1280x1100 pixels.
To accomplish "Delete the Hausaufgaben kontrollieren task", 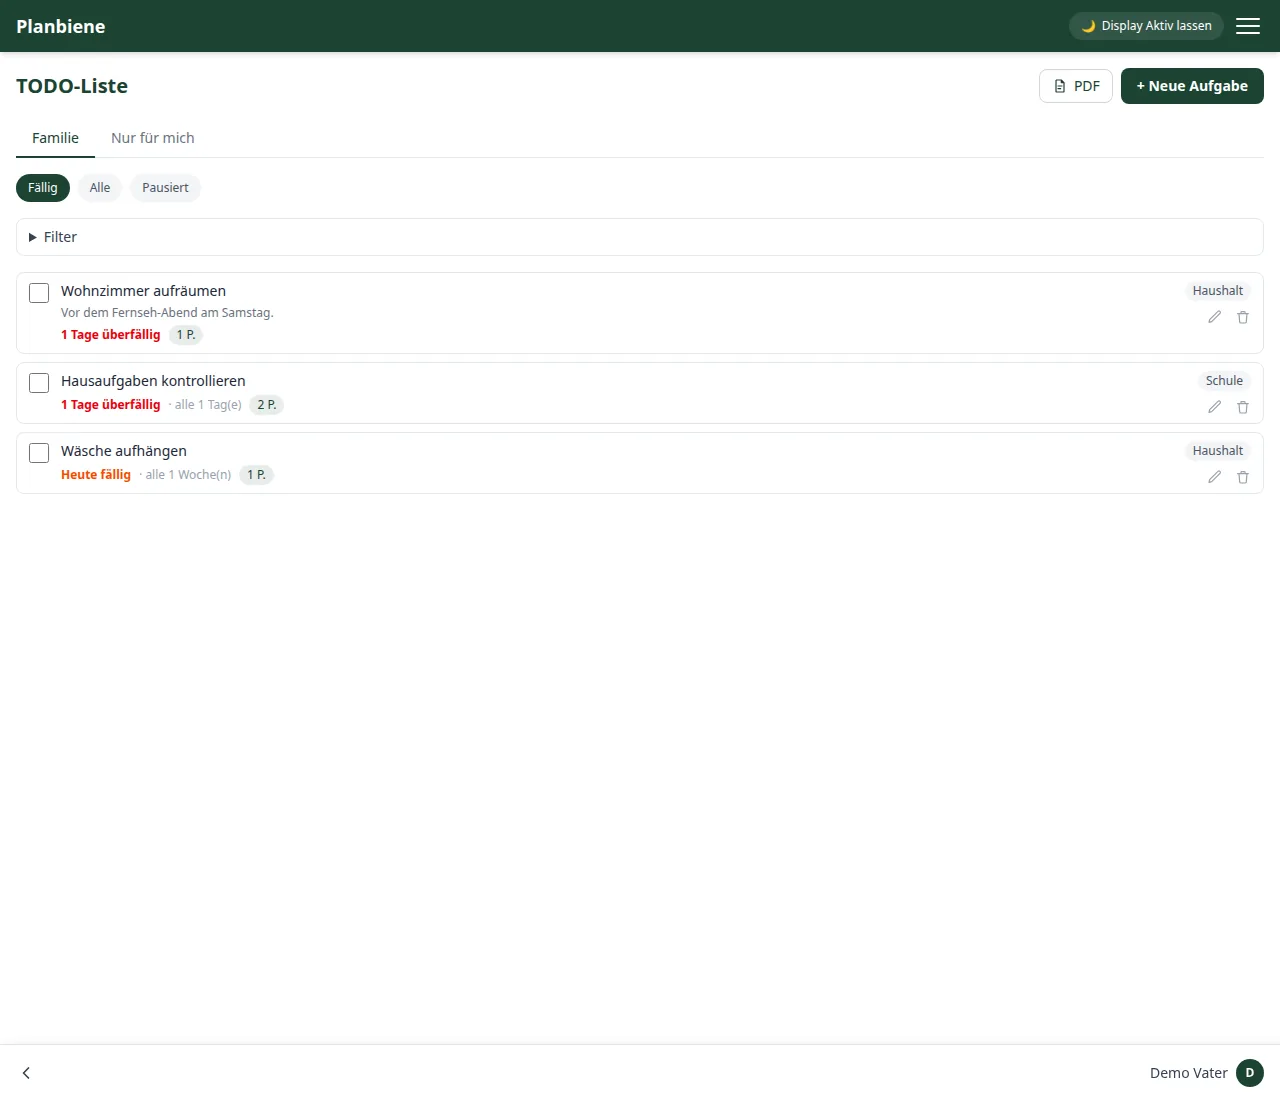I will tap(1243, 407).
